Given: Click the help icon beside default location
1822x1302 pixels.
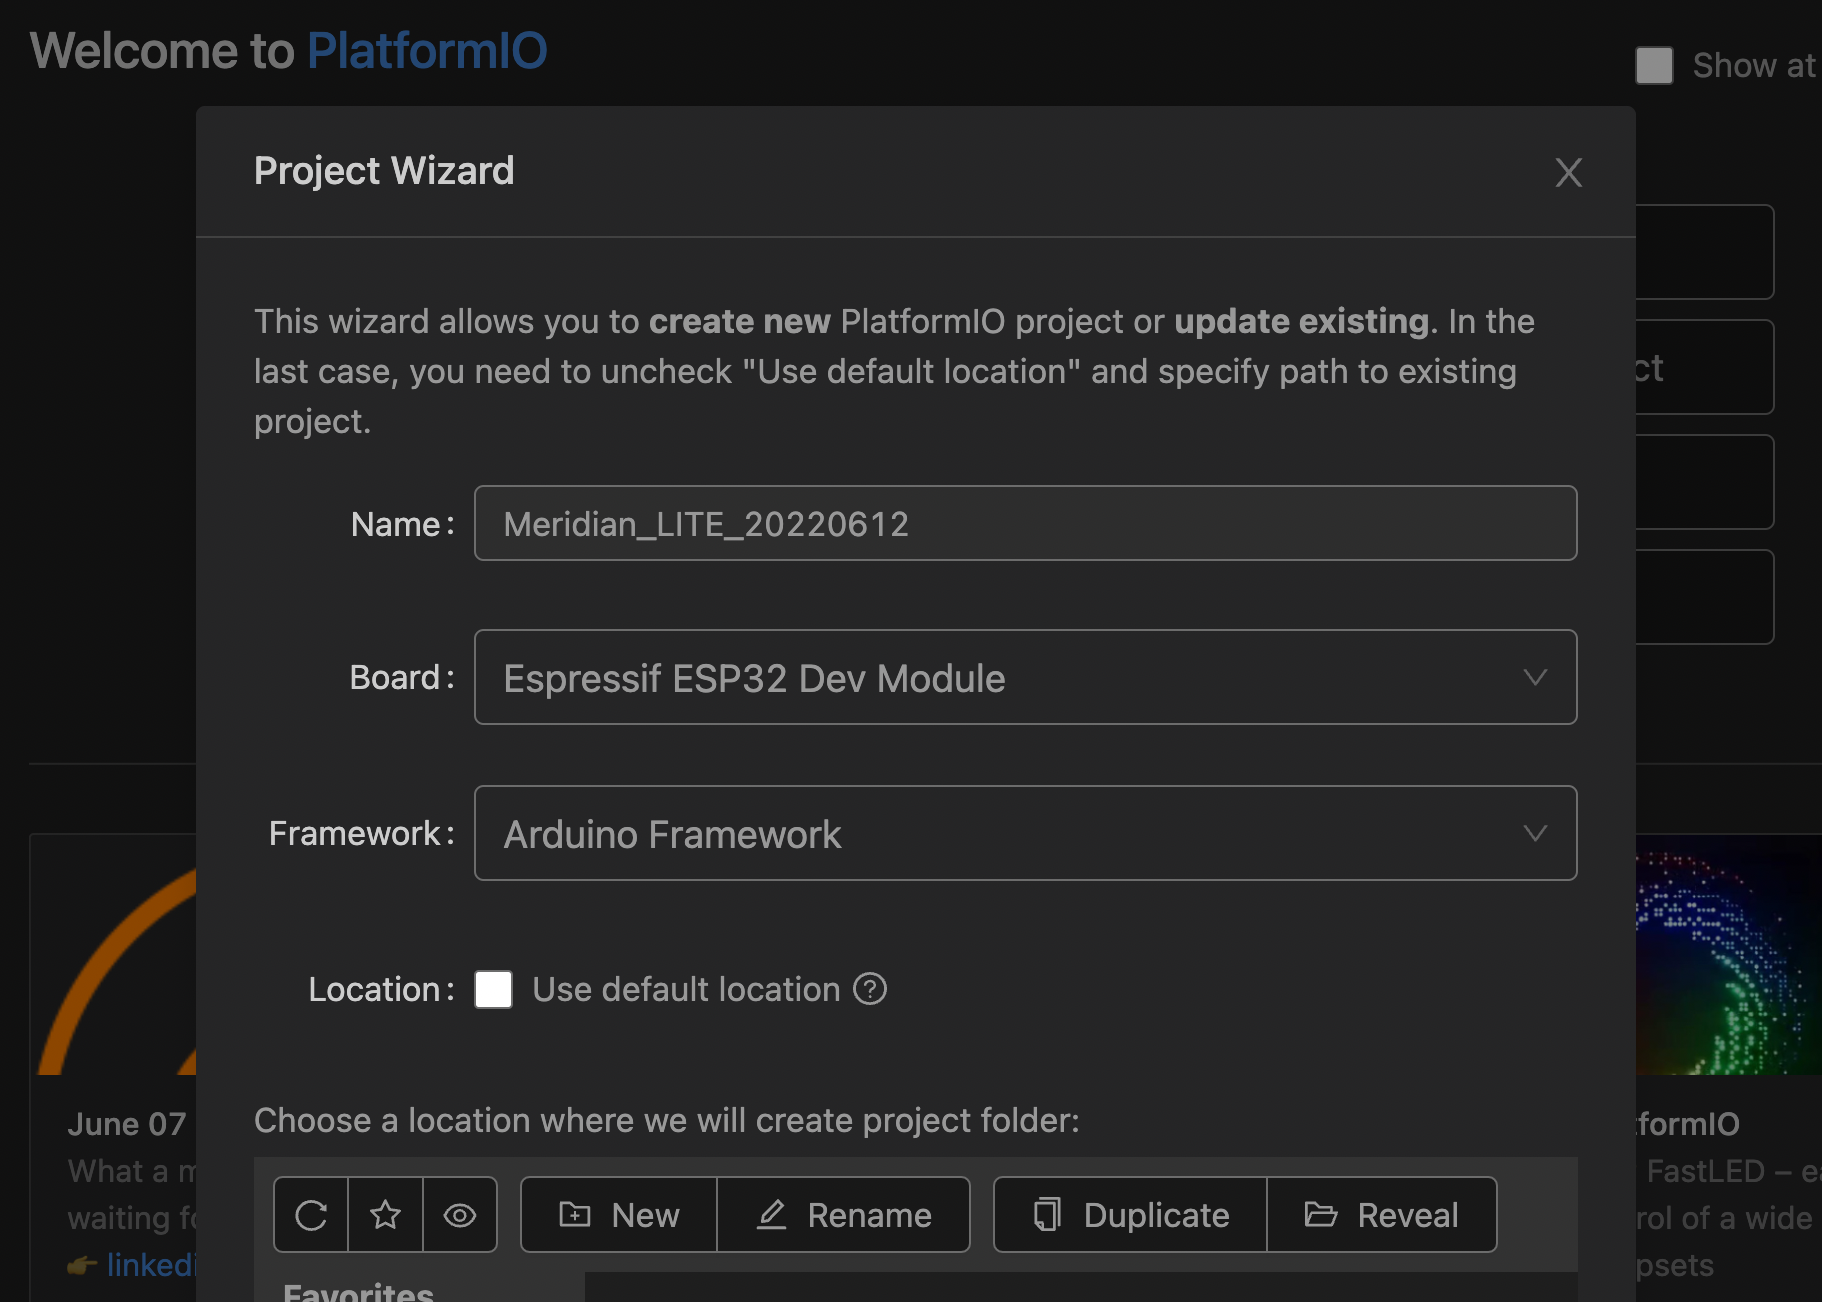Looking at the screenshot, I should (870, 989).
